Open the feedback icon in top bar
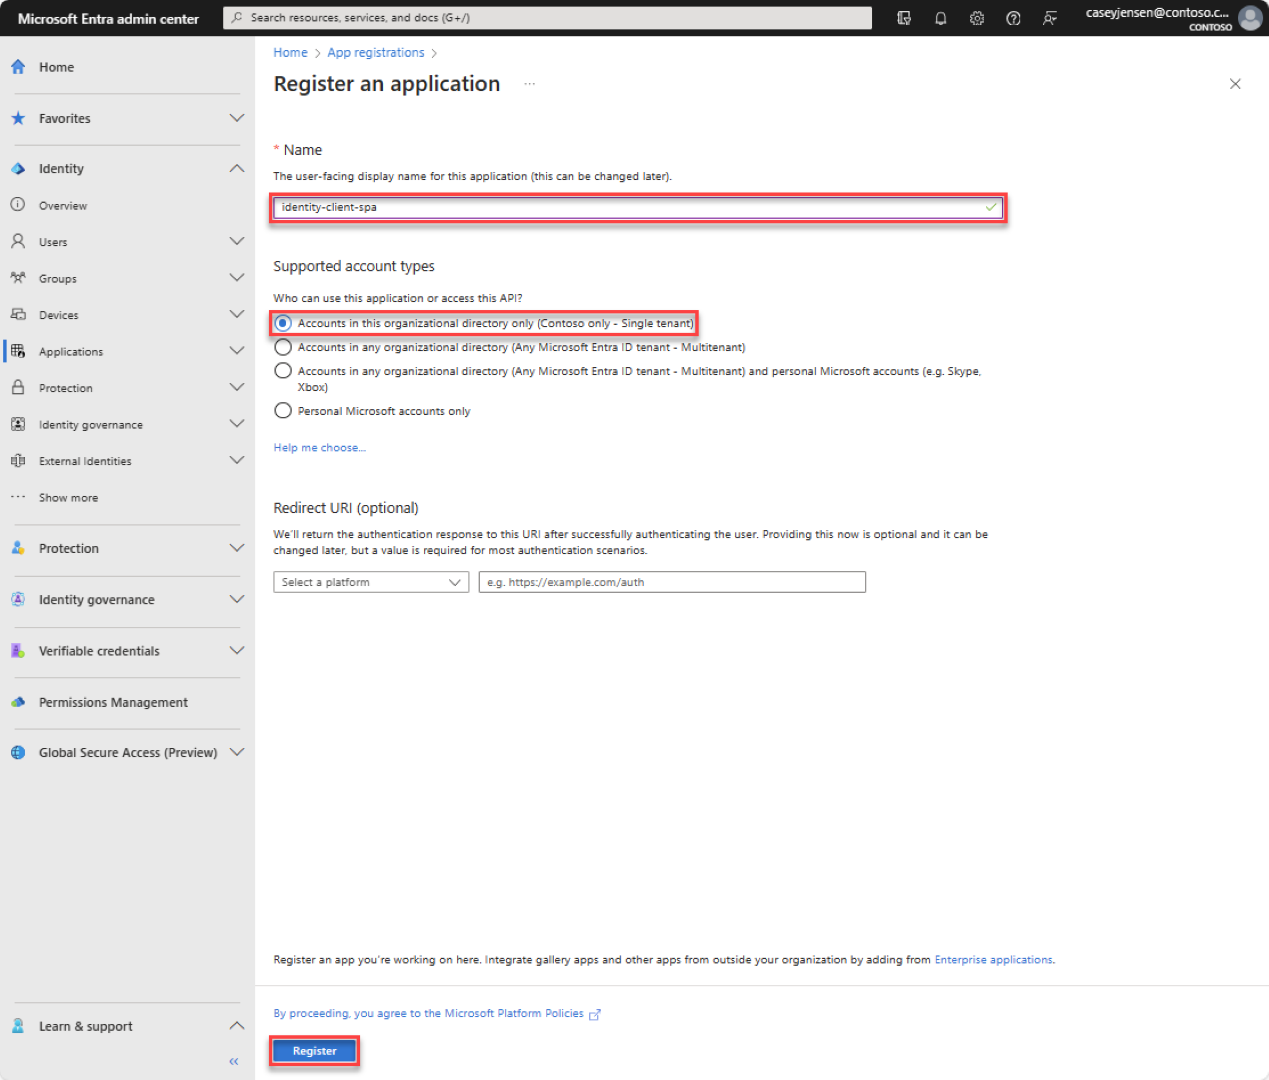This screenshot has height=1080, width=1269. click(1050, 18)
